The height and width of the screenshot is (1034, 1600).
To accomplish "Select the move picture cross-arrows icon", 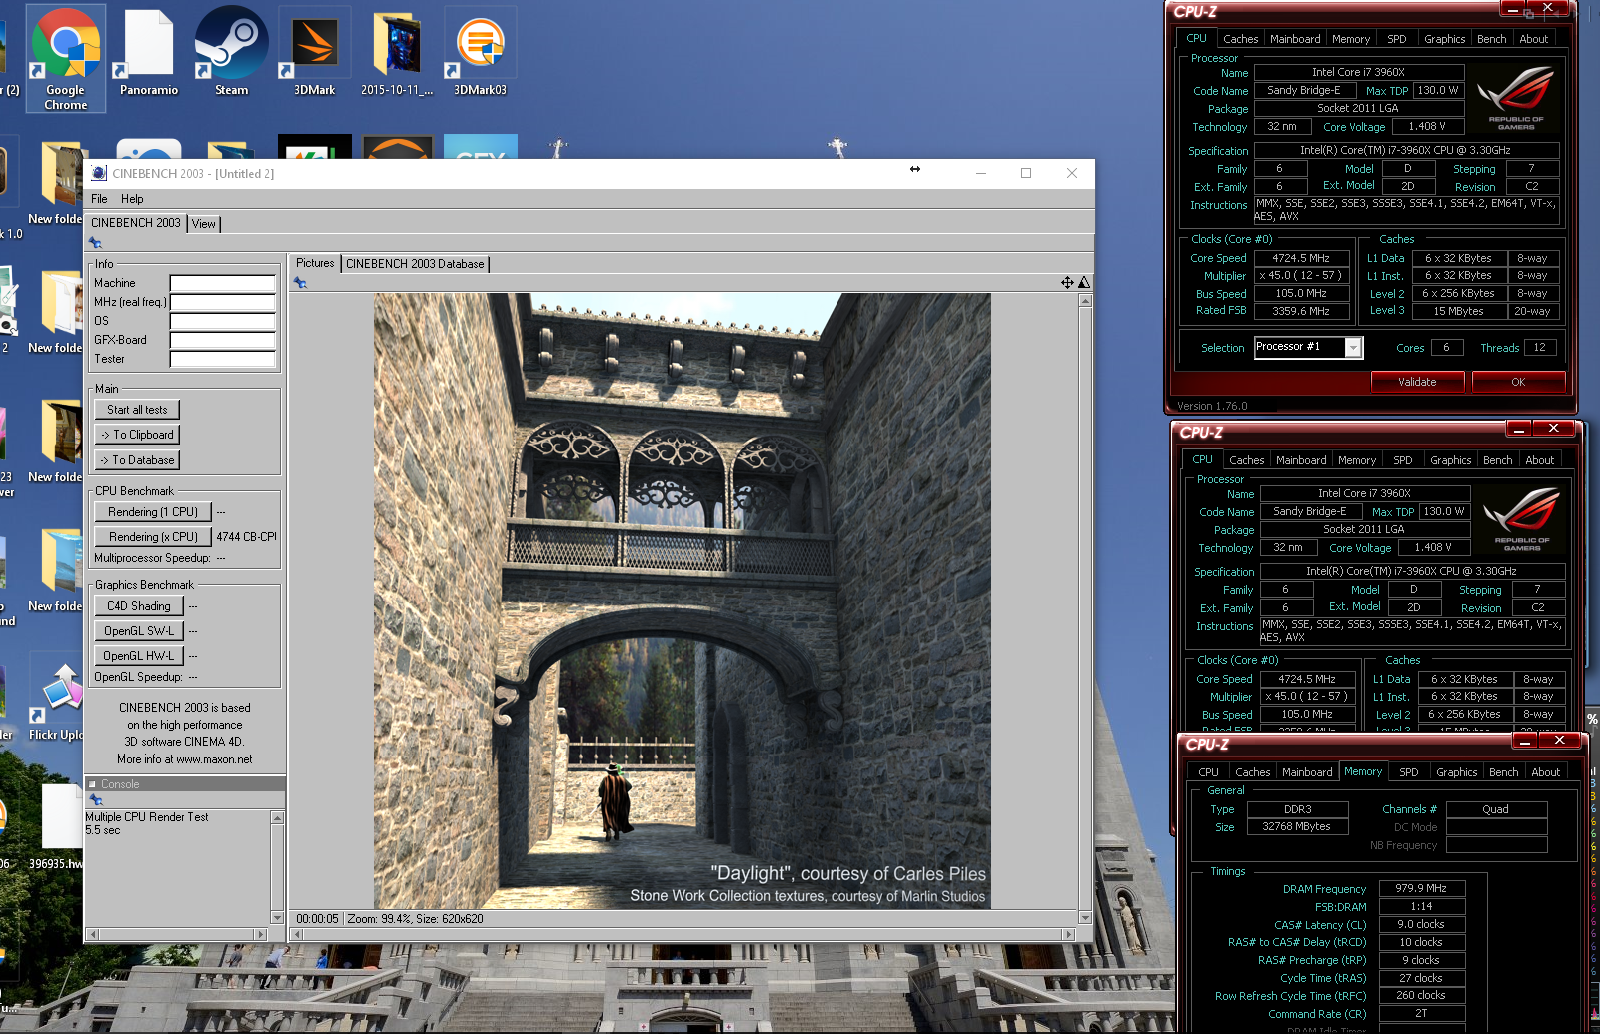I will point(1067,283).
